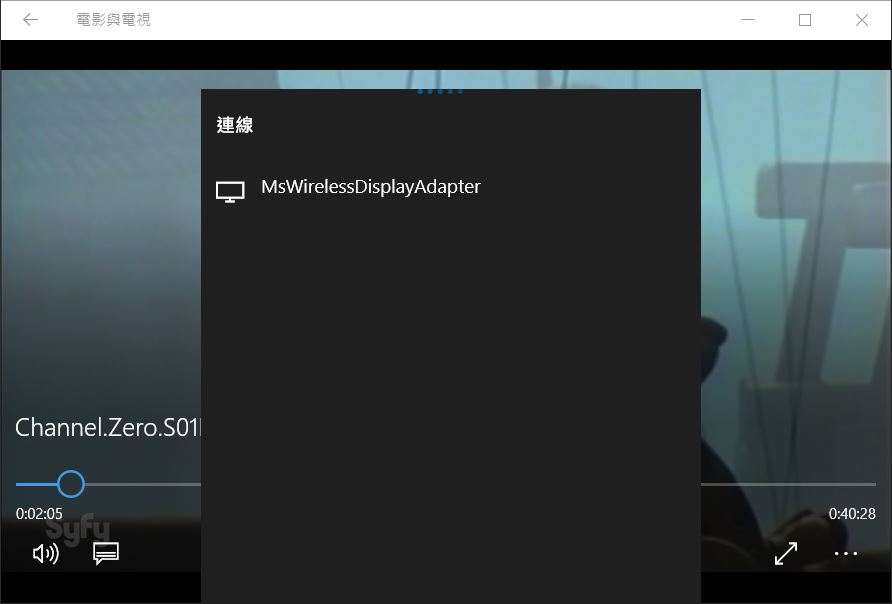
Task: Select MsWirelessDisplayAdapter to cast
Action: [x=451, y=189]
